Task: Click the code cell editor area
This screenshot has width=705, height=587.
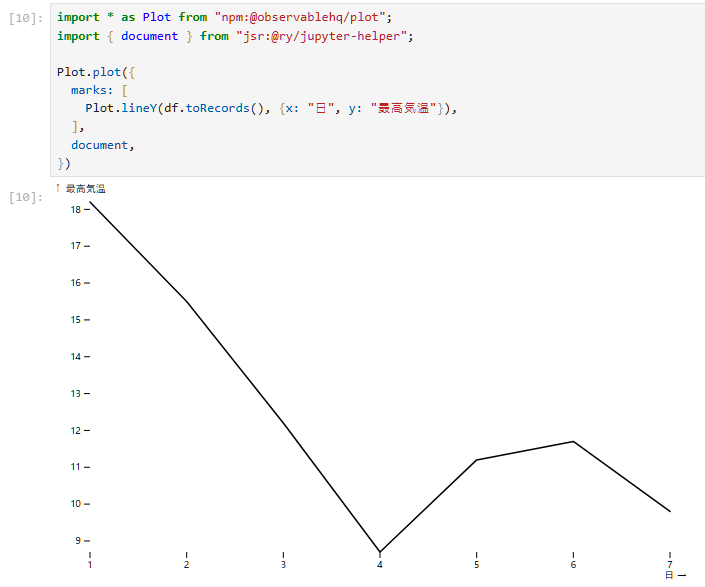Action: tap(378, 90)
